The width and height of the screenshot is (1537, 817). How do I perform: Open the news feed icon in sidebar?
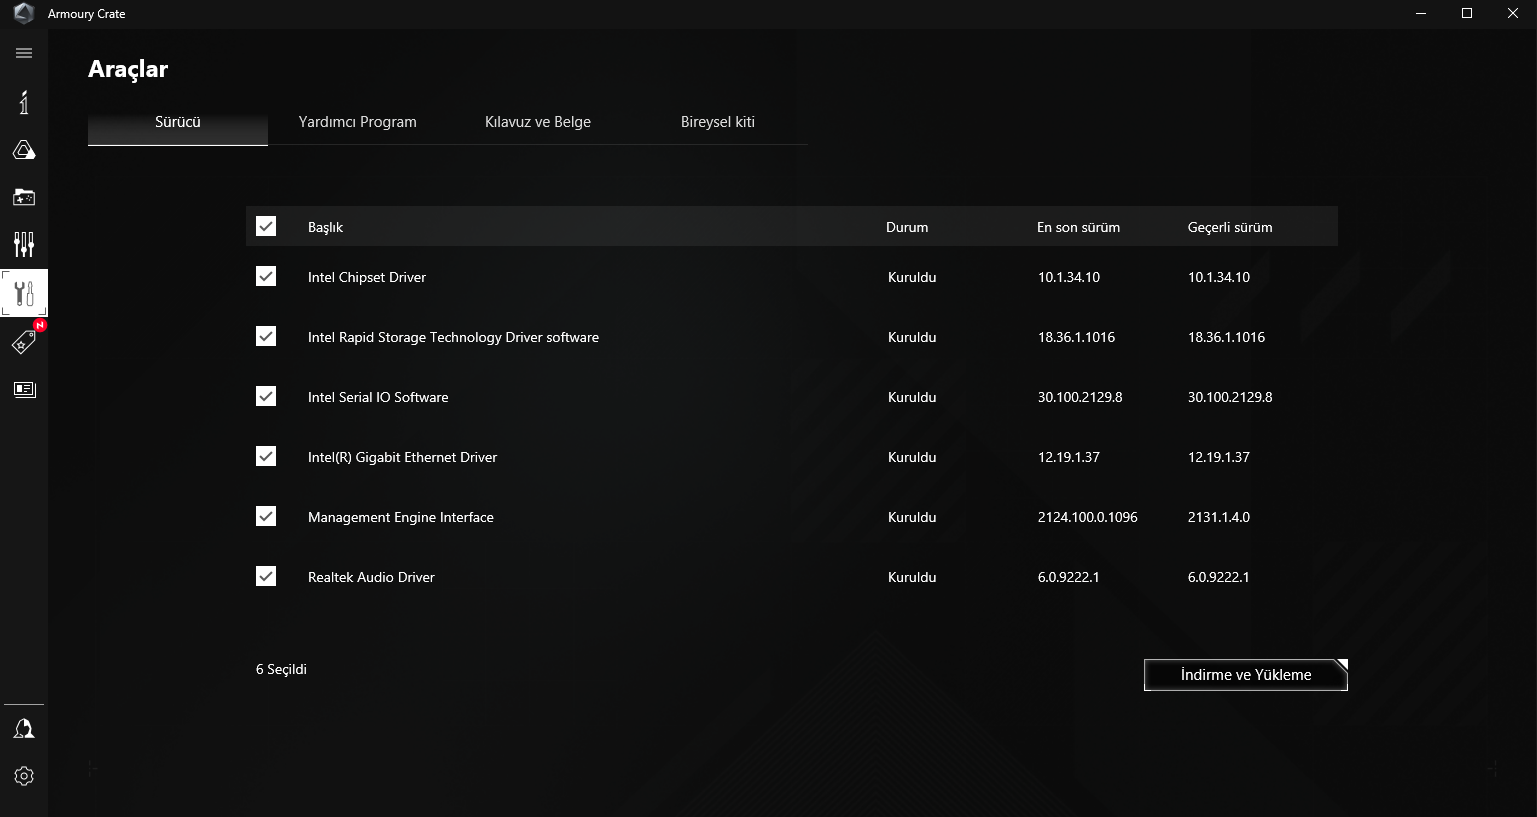(24, 390)
